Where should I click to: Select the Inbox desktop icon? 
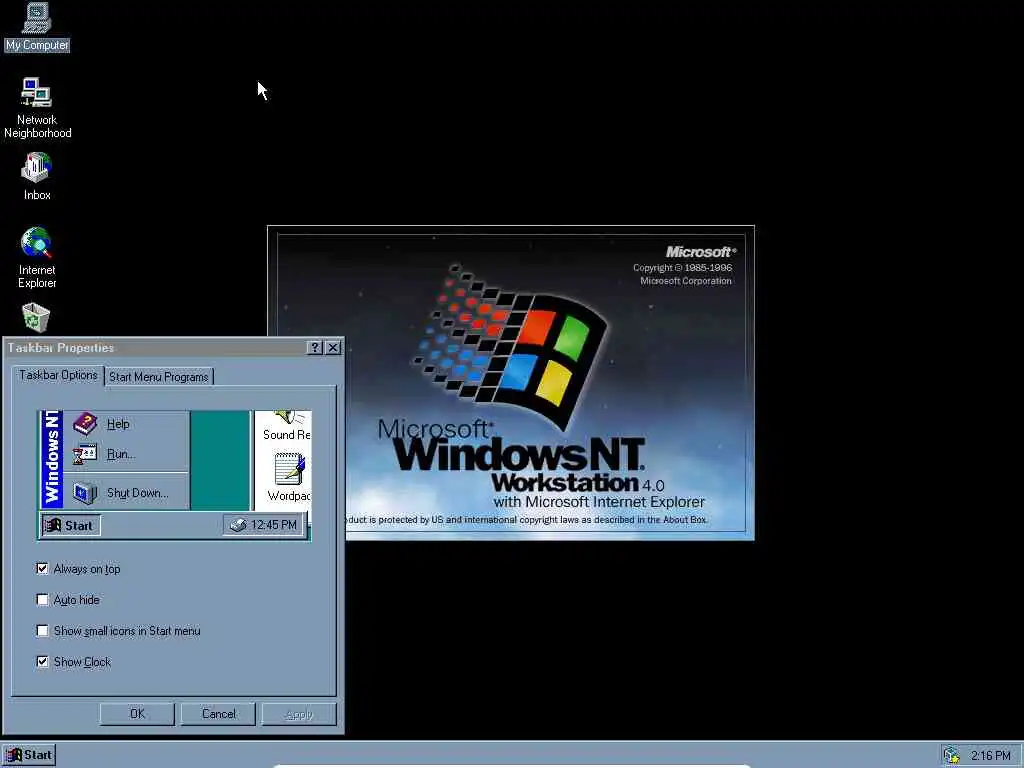click(37, 176)
